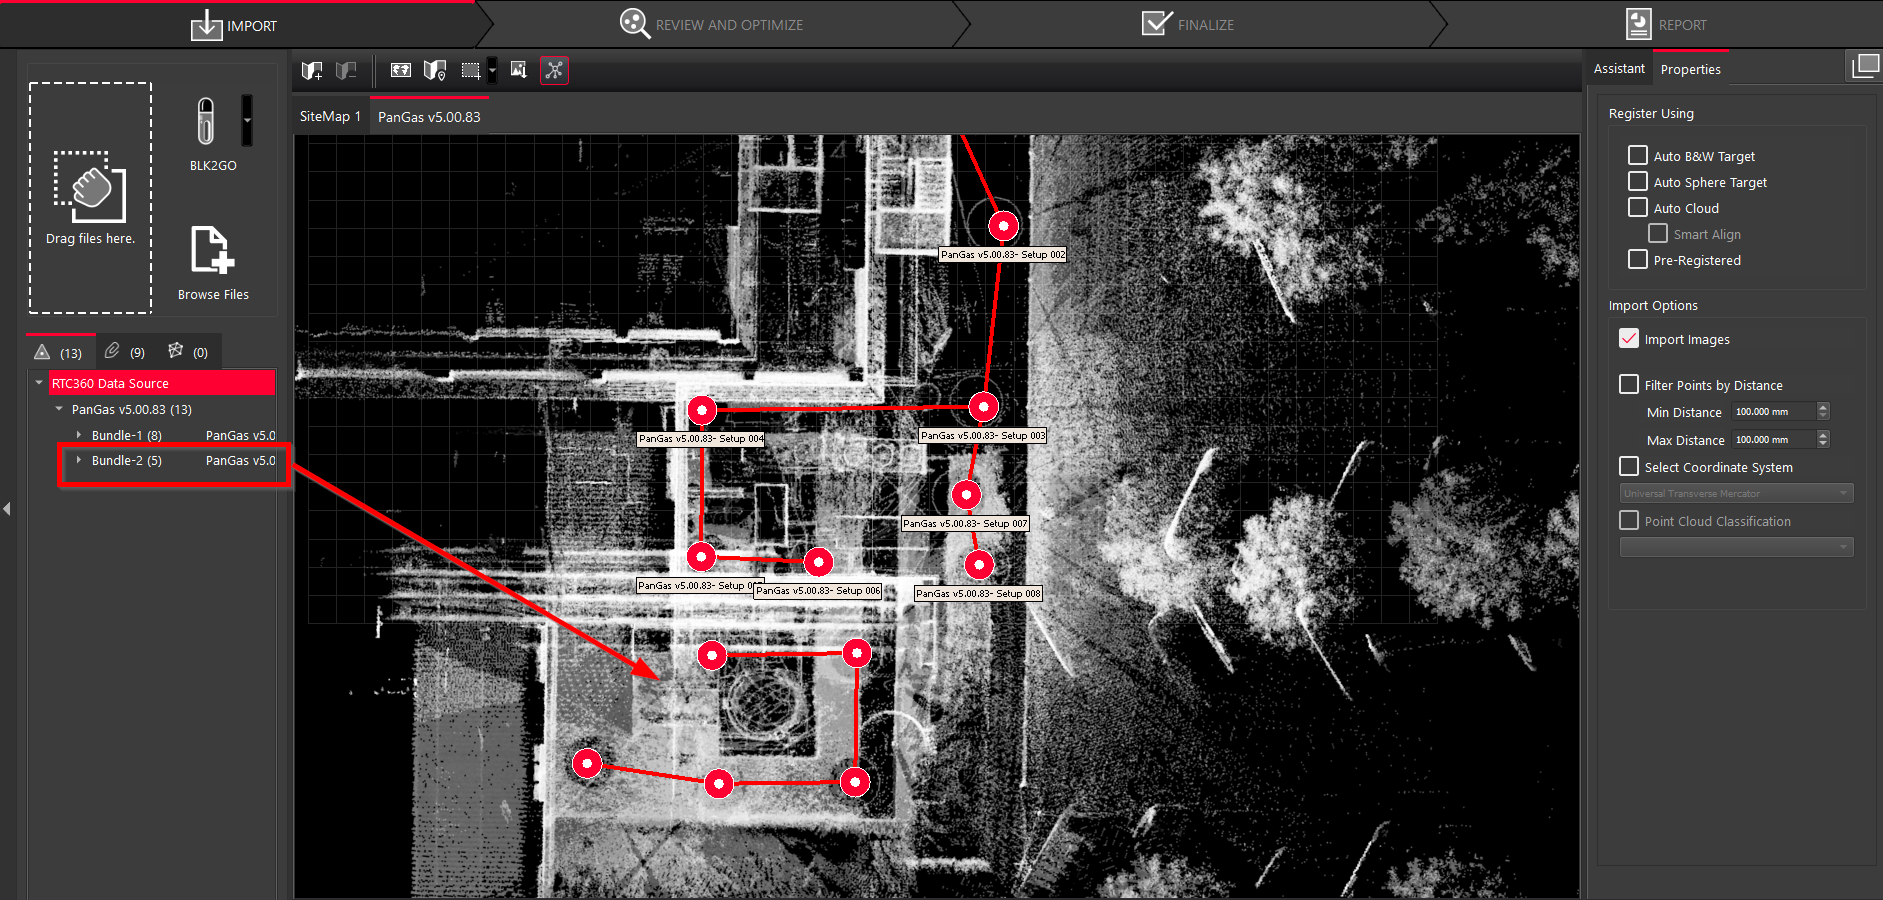
Task: Enable the Auto Cloud checkbox
Action: pyautogui.click(x=1638, y=208)
